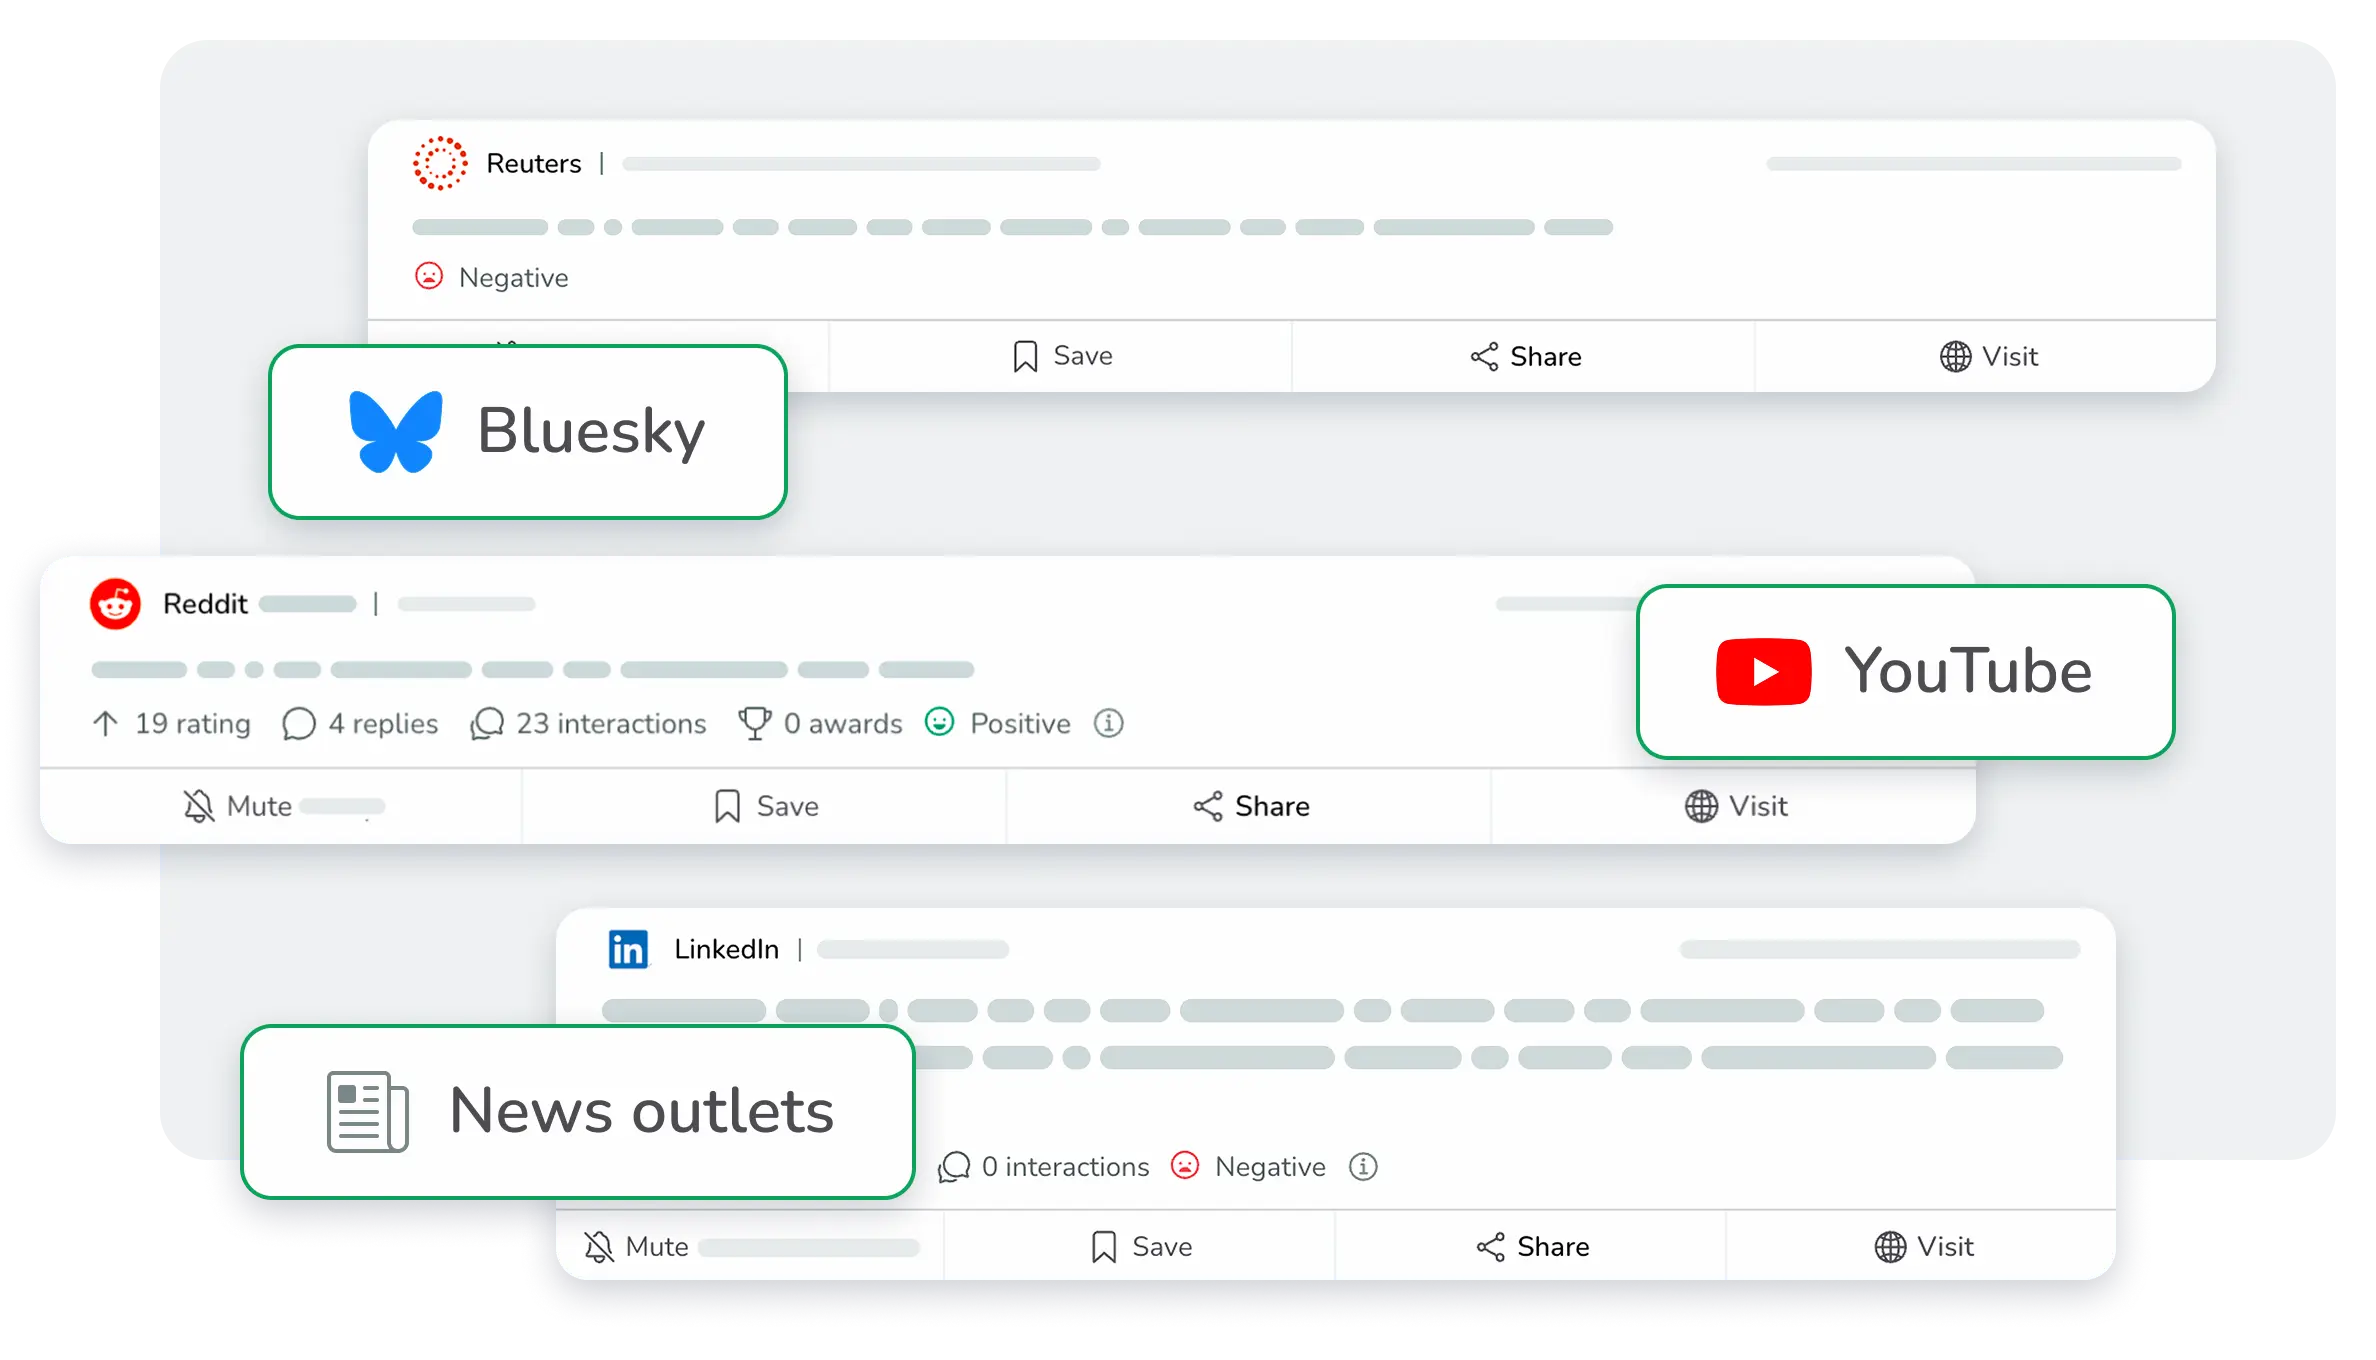Select the YouTube source card

coord(1905,671)
